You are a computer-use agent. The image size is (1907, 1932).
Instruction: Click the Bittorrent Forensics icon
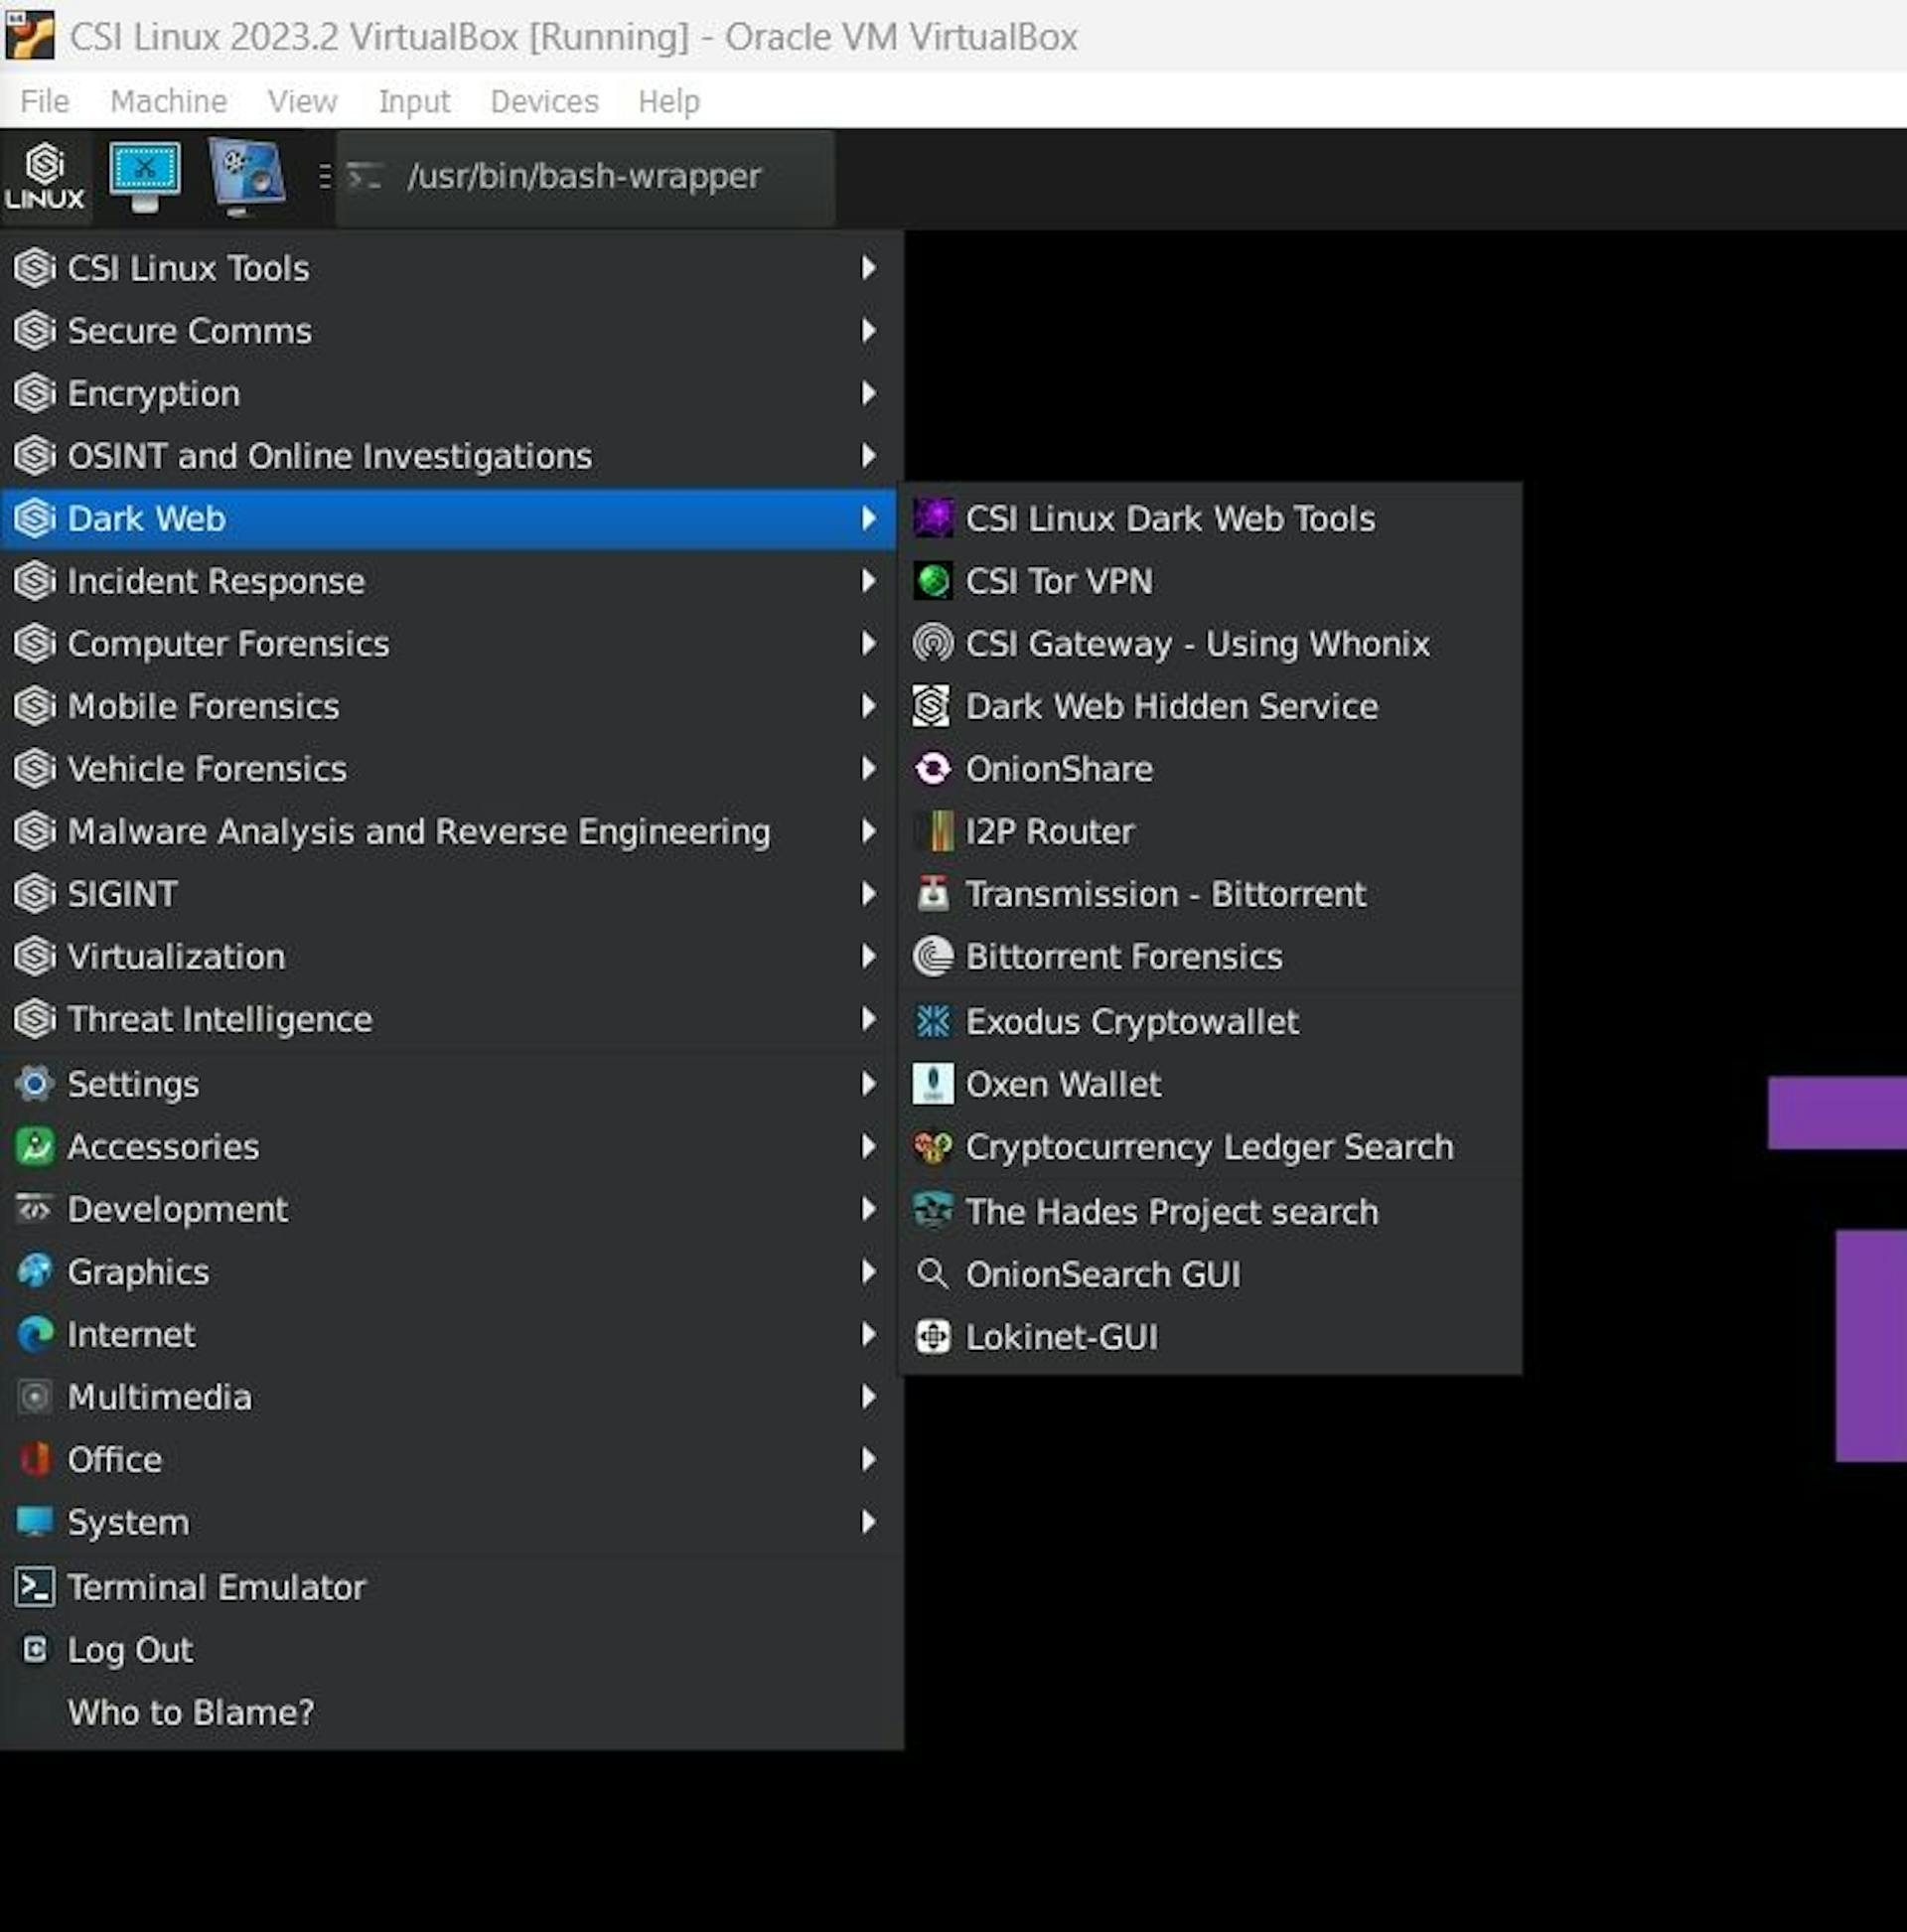point(932,957)
